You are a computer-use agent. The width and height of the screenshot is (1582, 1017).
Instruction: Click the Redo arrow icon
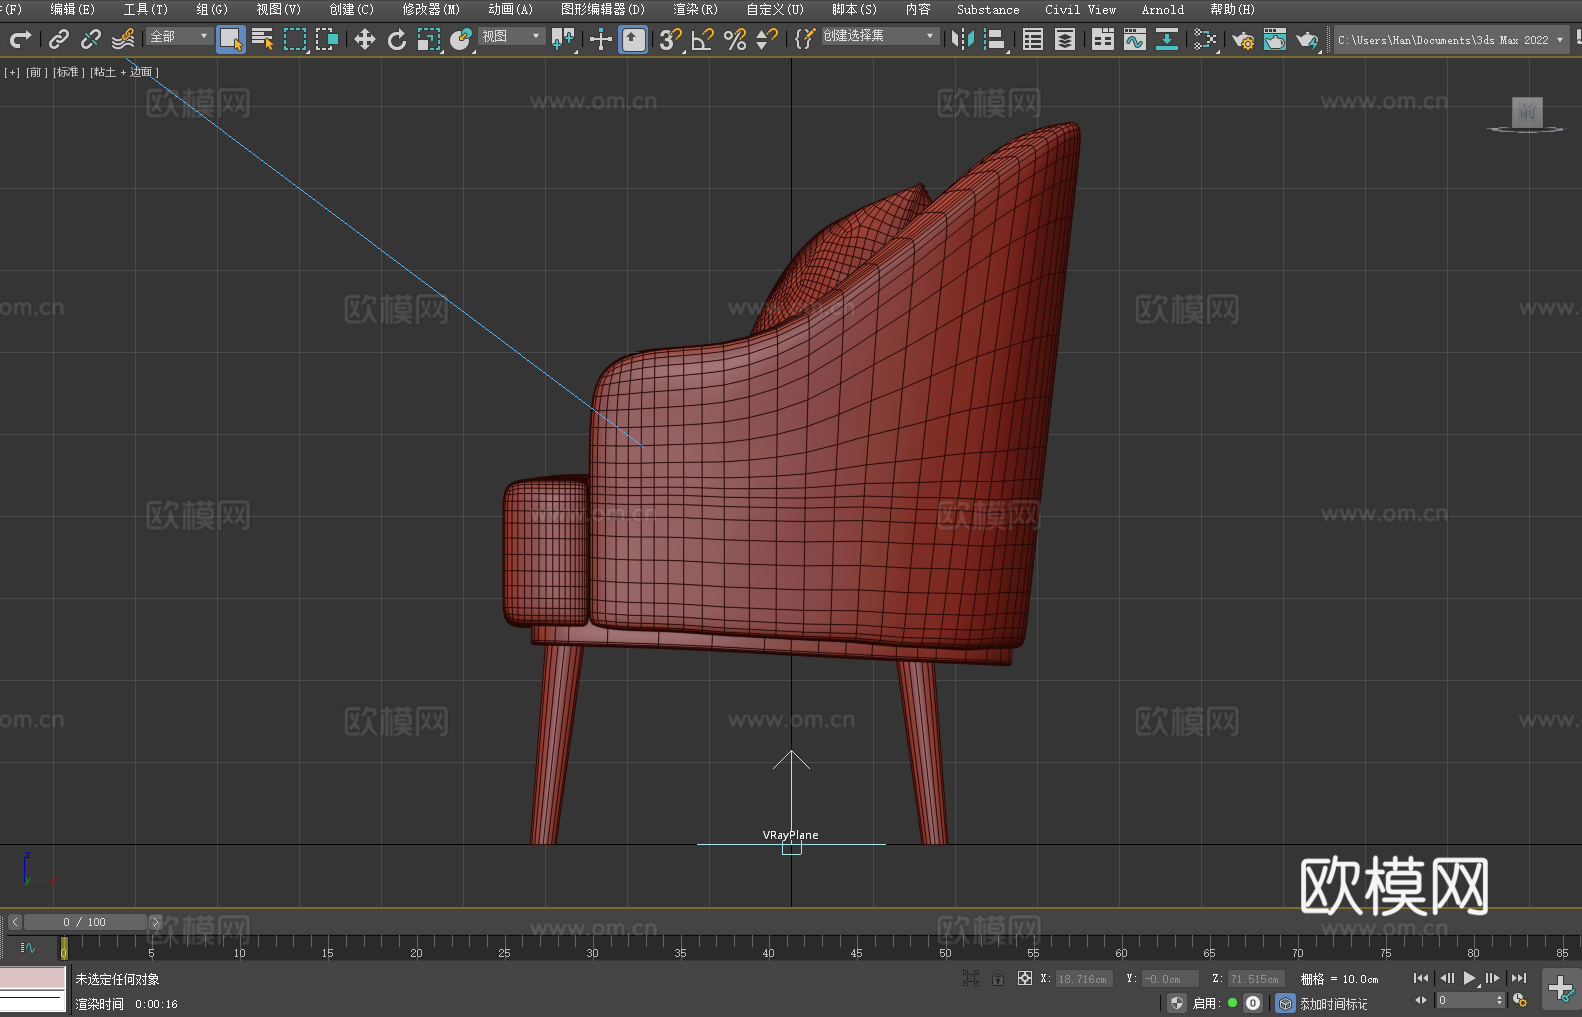20,39
